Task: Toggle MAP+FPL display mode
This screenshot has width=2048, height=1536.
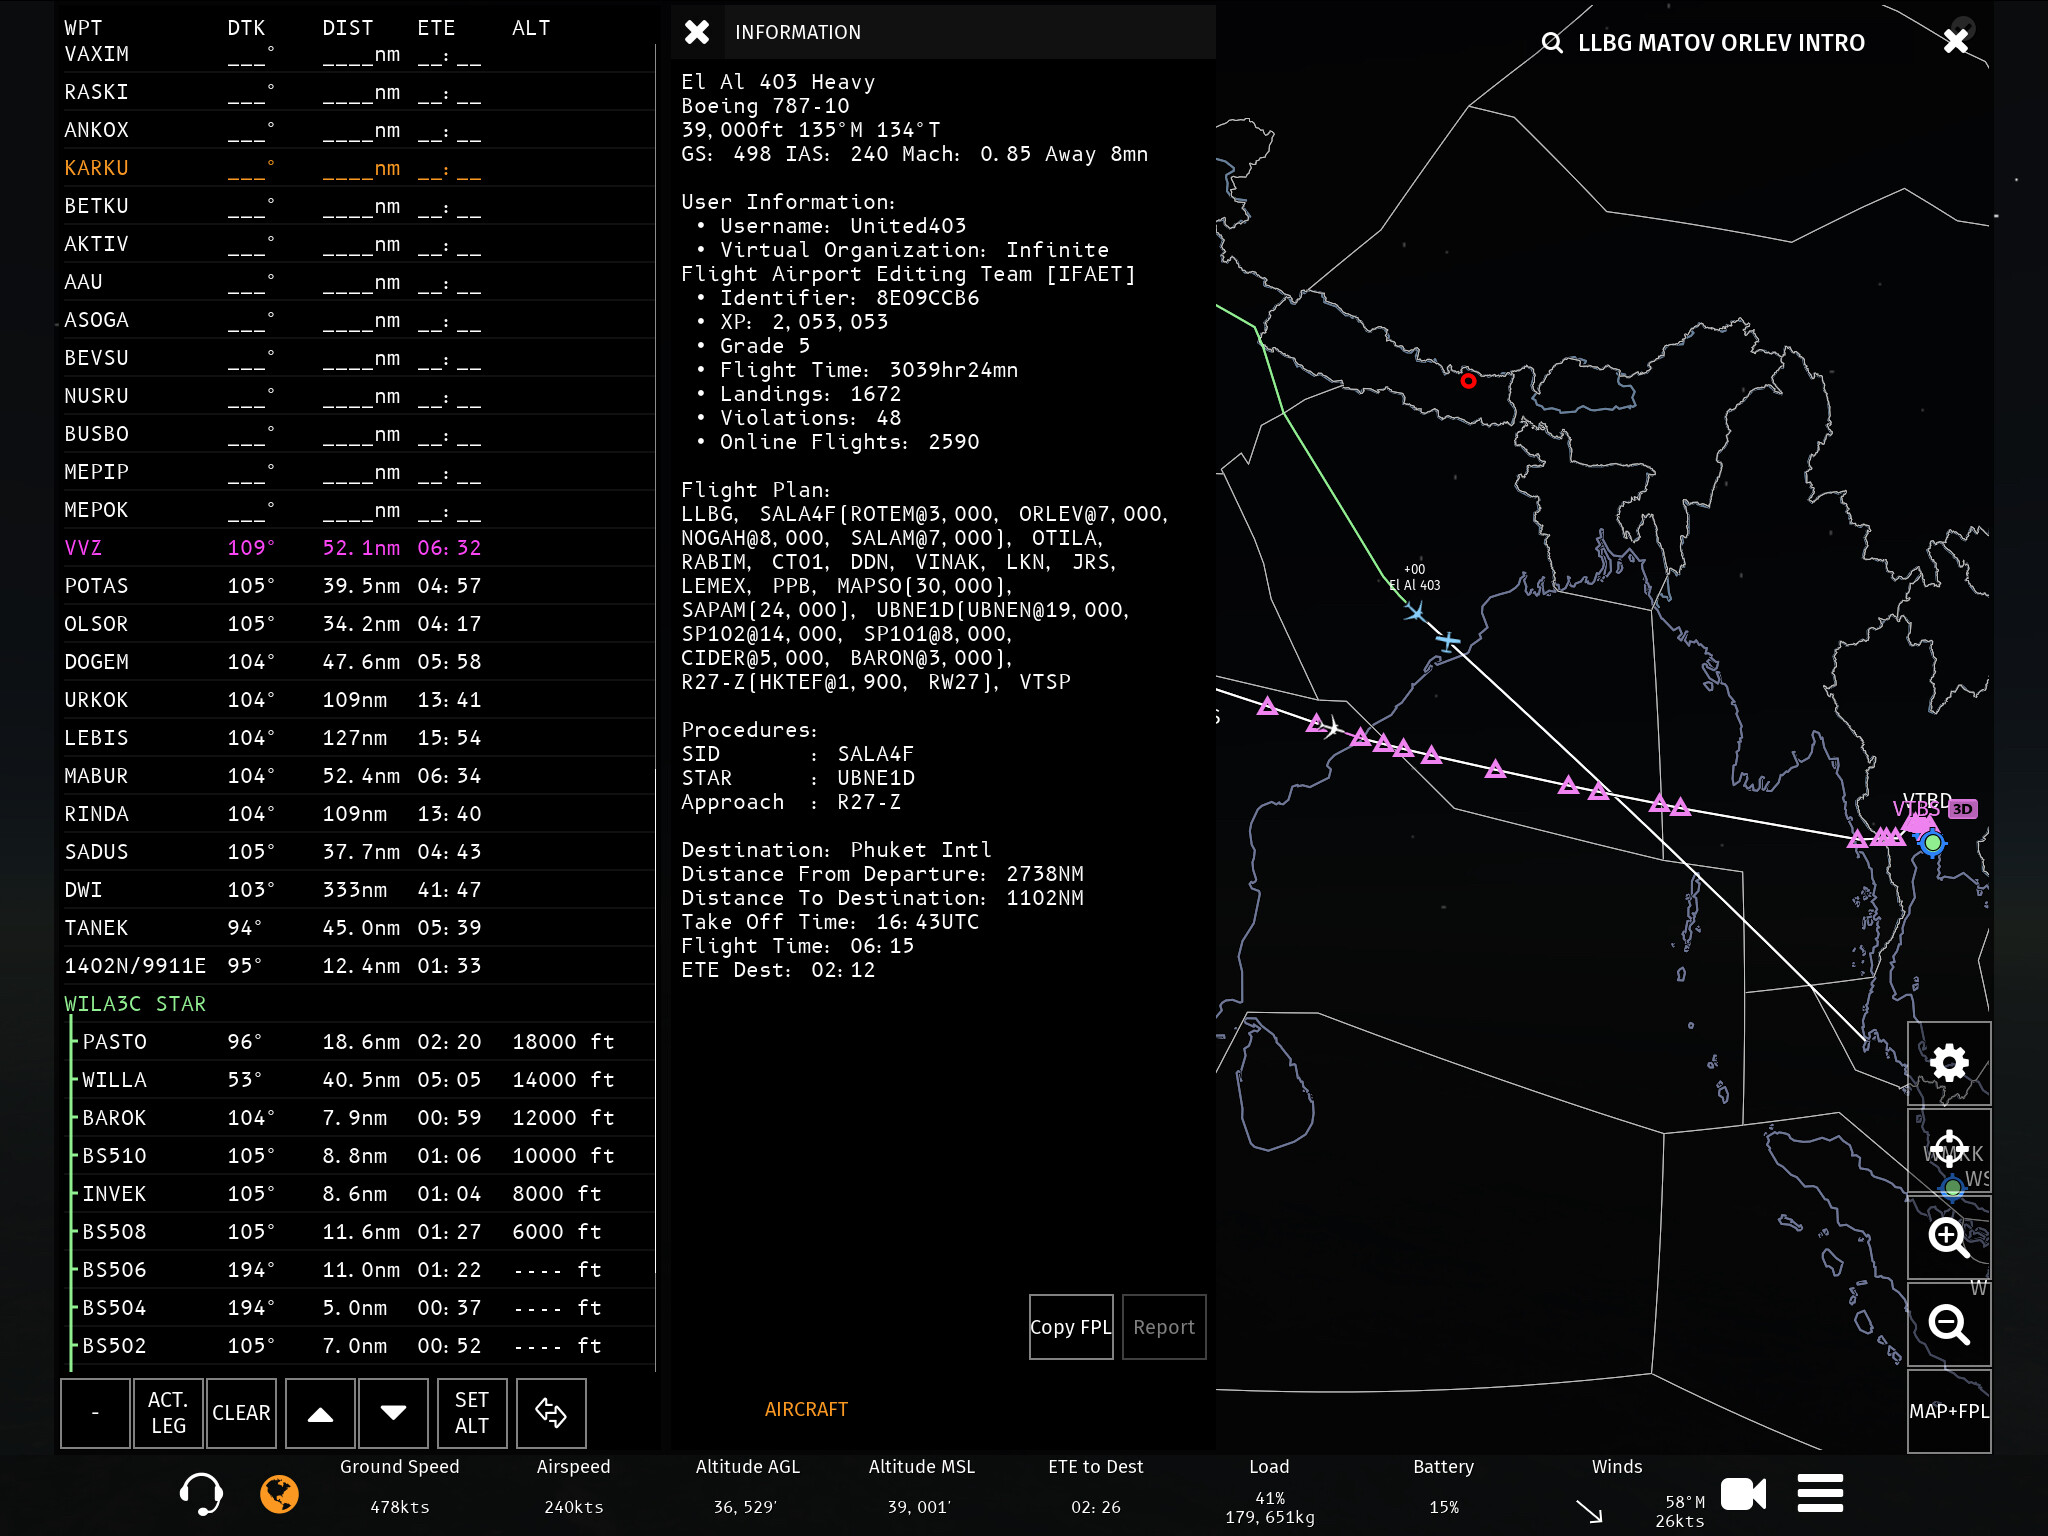Action: [1948, 1411]
